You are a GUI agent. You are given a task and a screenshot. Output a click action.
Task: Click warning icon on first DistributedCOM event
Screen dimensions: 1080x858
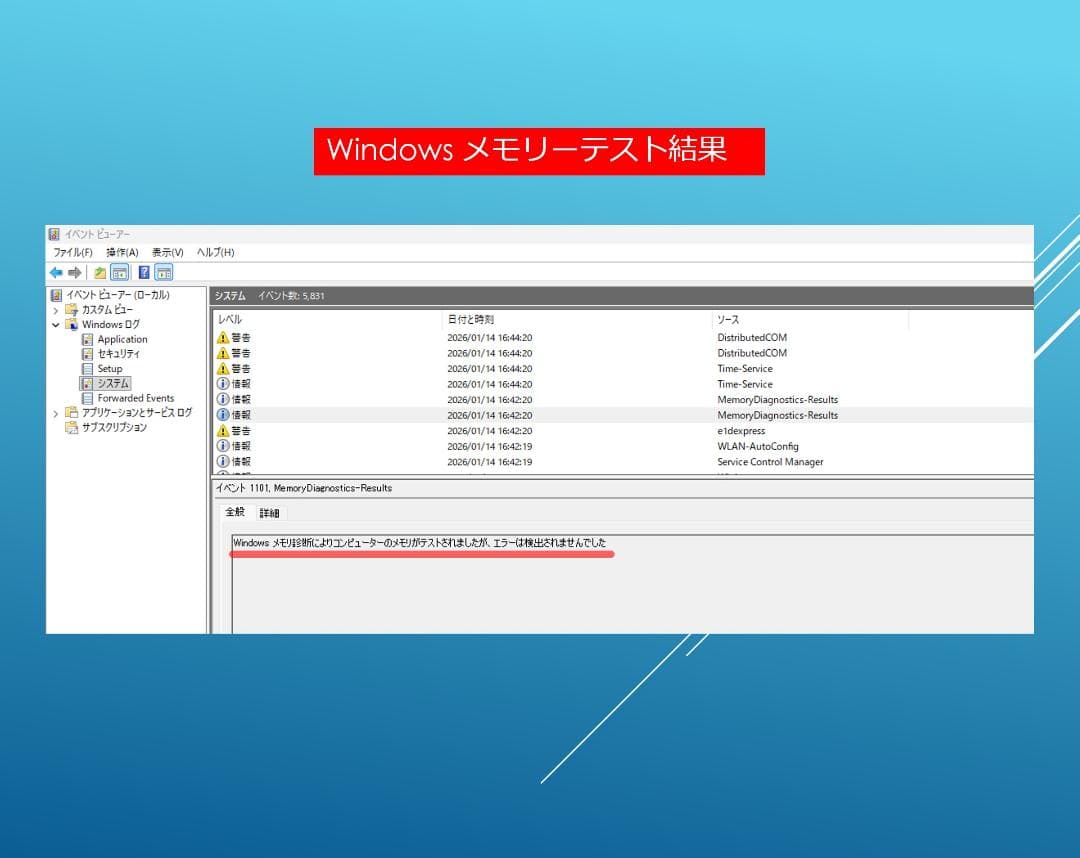pos(223,337)
